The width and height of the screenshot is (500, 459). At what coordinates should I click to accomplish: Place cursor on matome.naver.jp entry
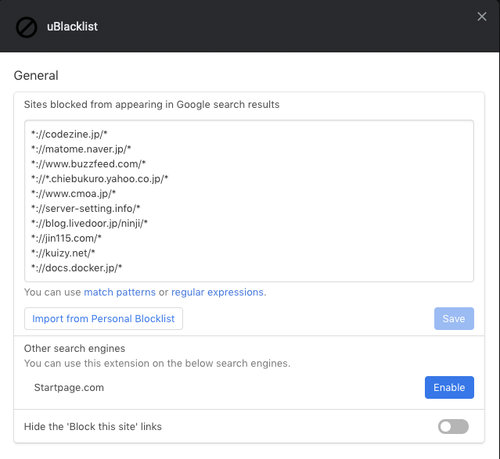click(81, 149)
